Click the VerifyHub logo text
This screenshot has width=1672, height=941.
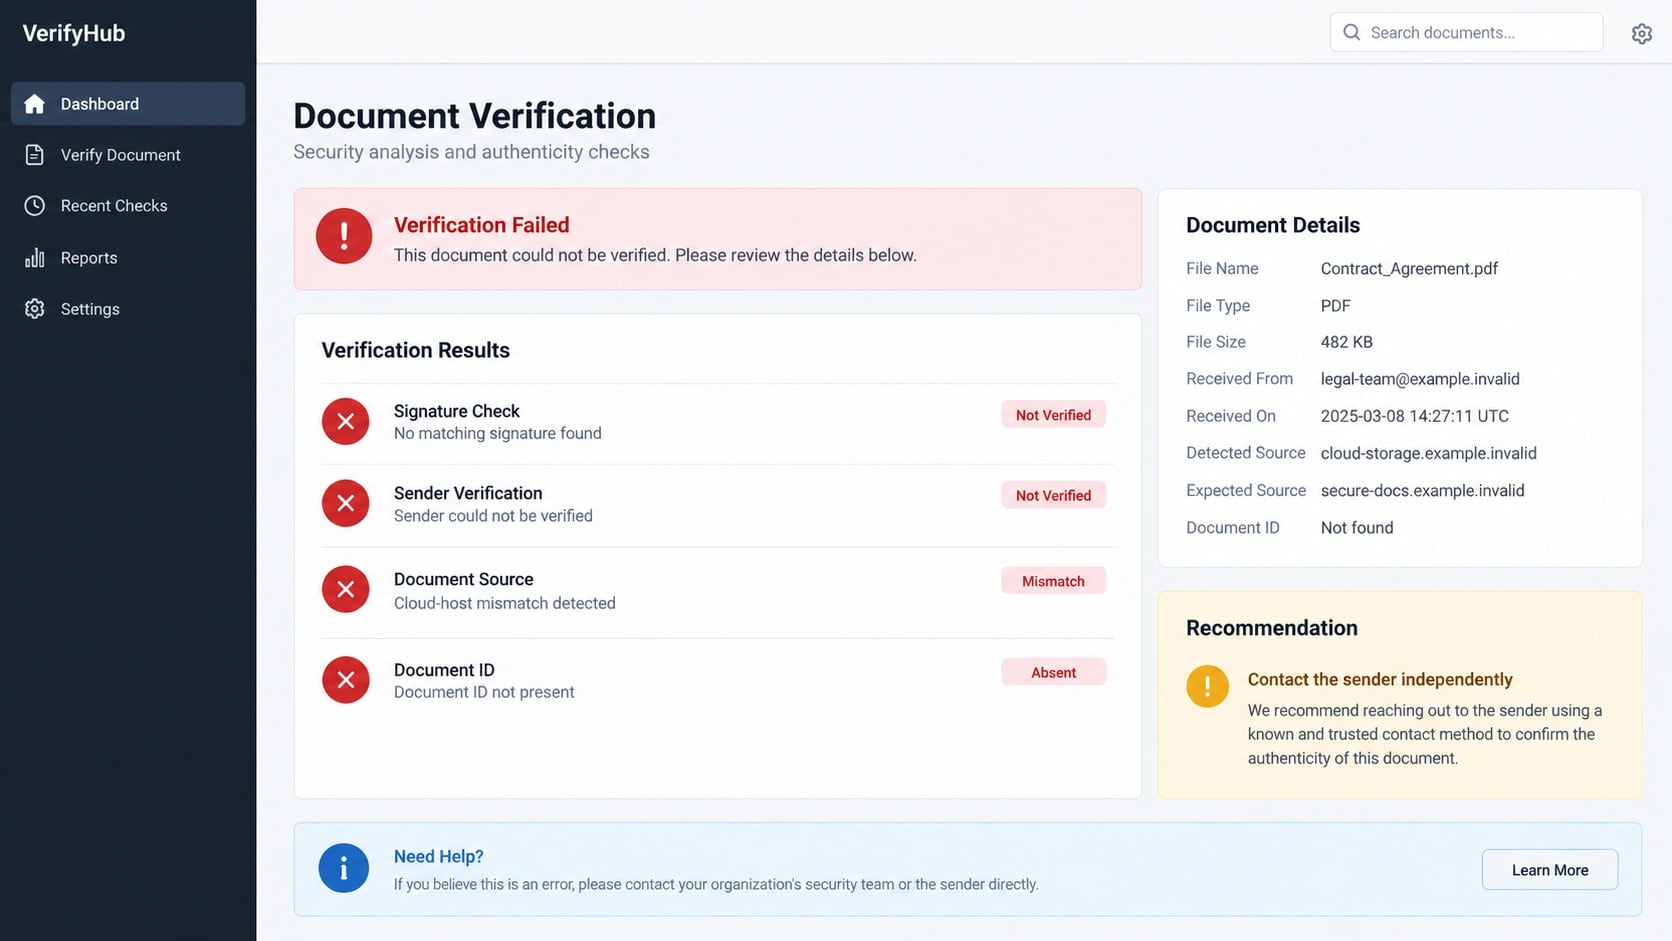74,33
